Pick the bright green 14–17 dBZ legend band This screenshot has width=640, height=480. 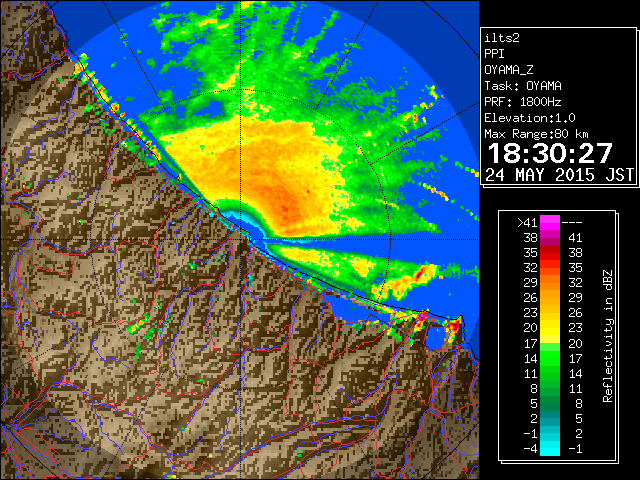tap(550, 358)
